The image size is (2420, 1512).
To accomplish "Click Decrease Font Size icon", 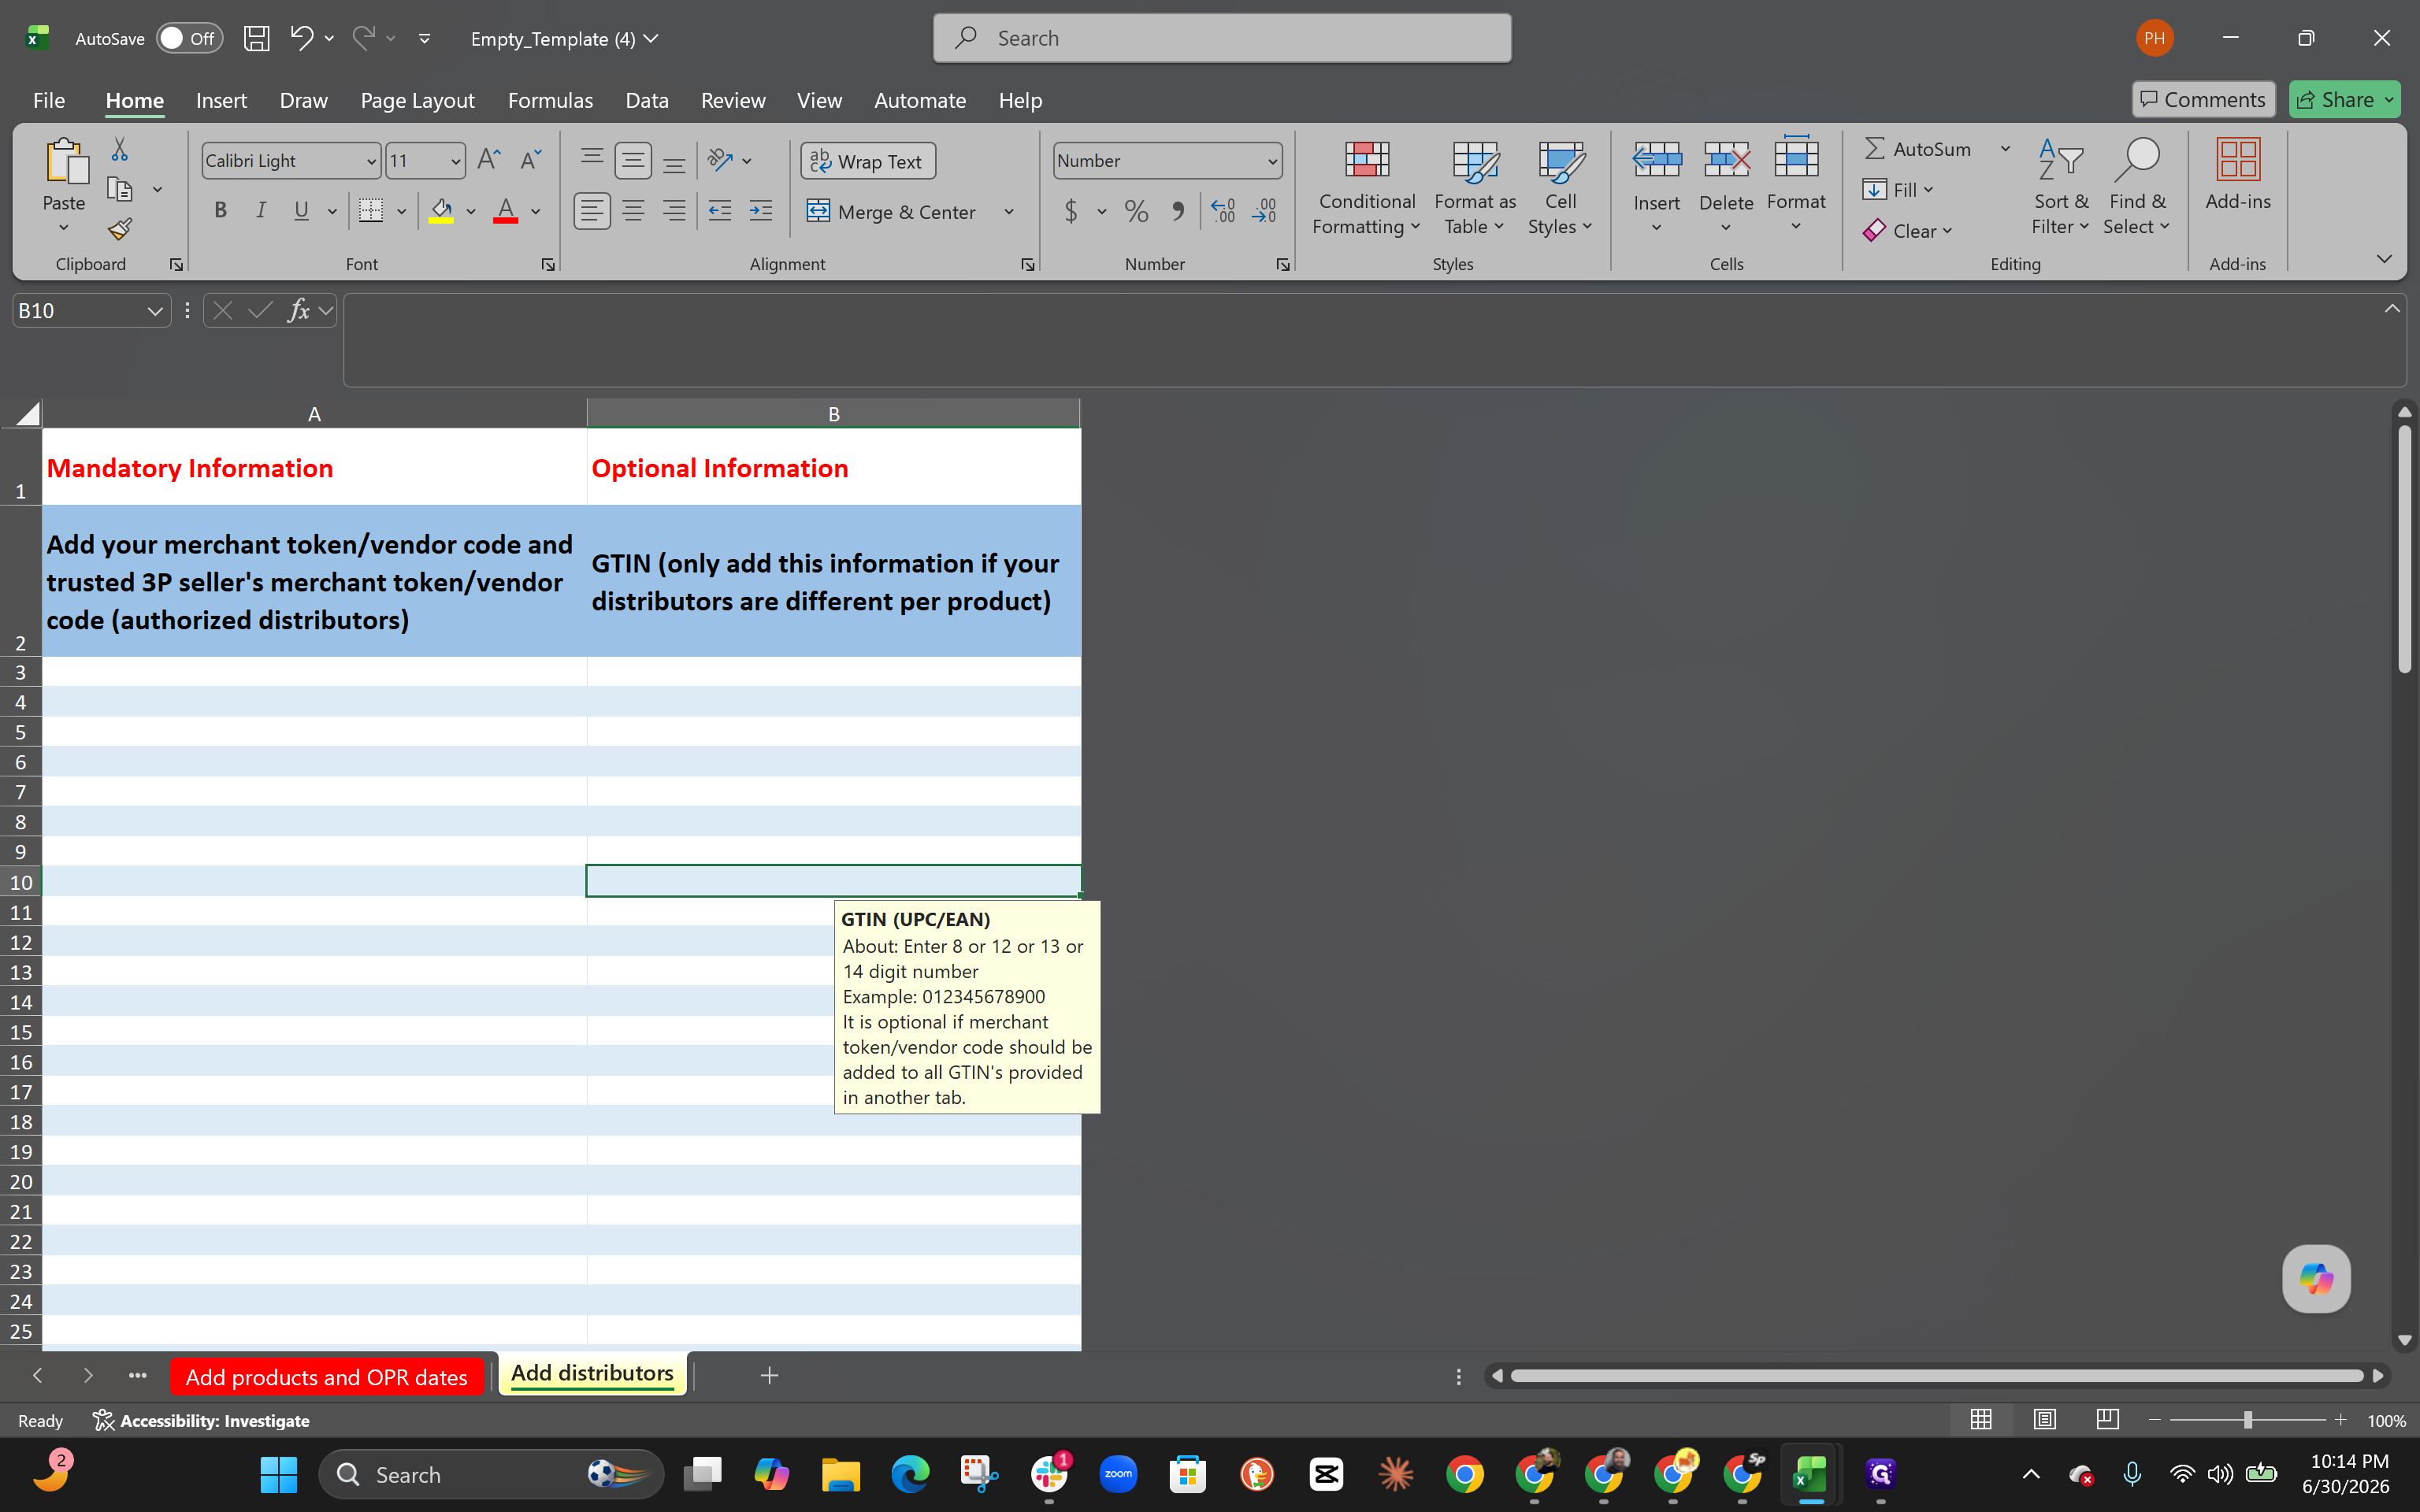I will (x=530, y=160).
